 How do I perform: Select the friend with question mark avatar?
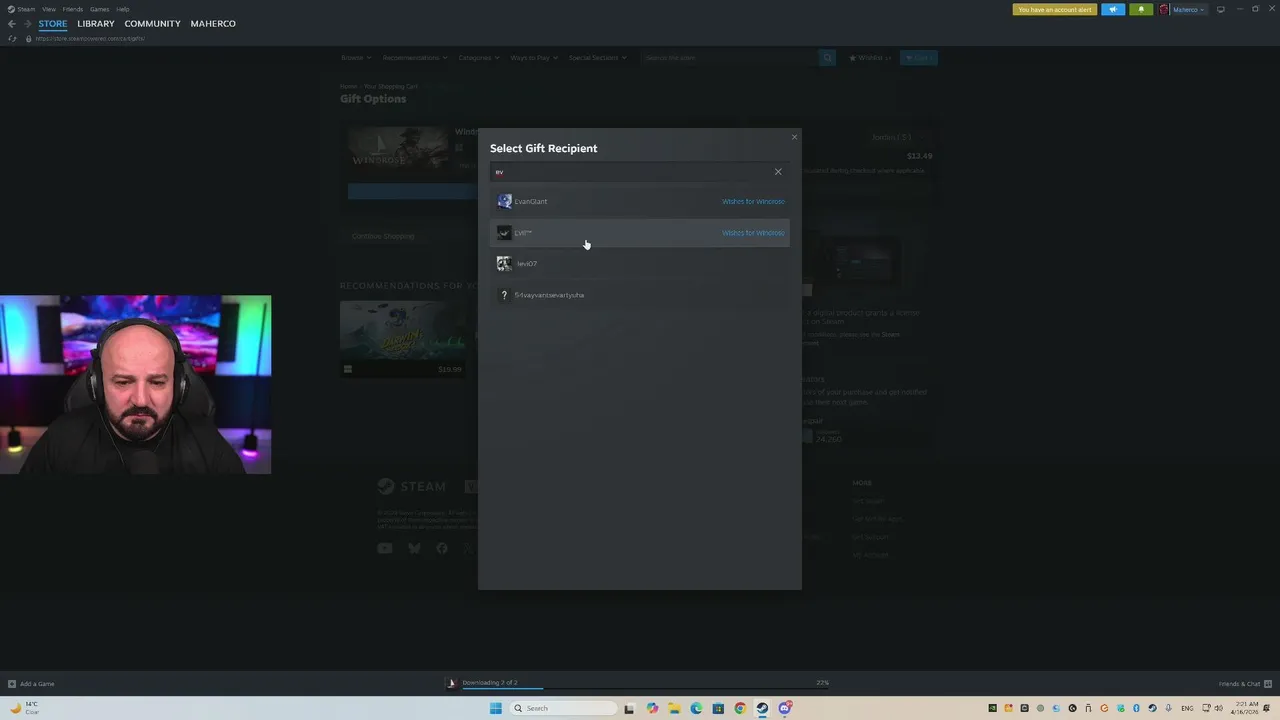[x=640, y=295]
